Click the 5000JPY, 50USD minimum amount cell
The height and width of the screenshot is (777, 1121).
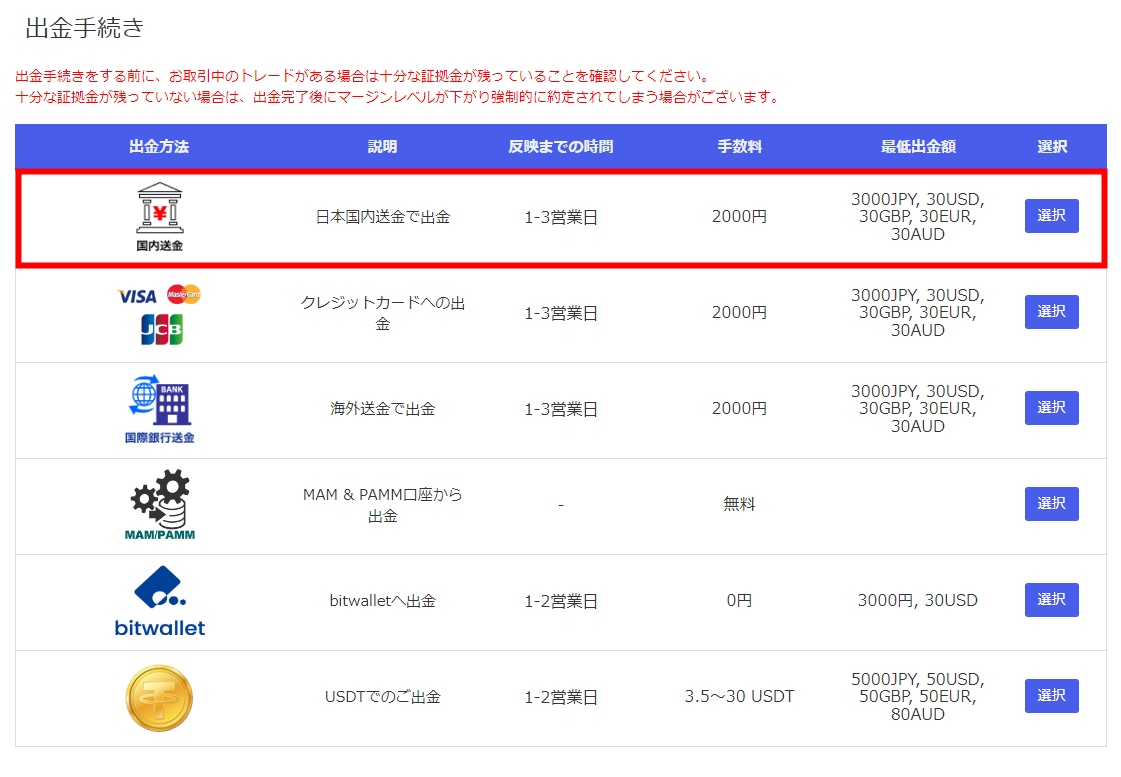point(918,696)
